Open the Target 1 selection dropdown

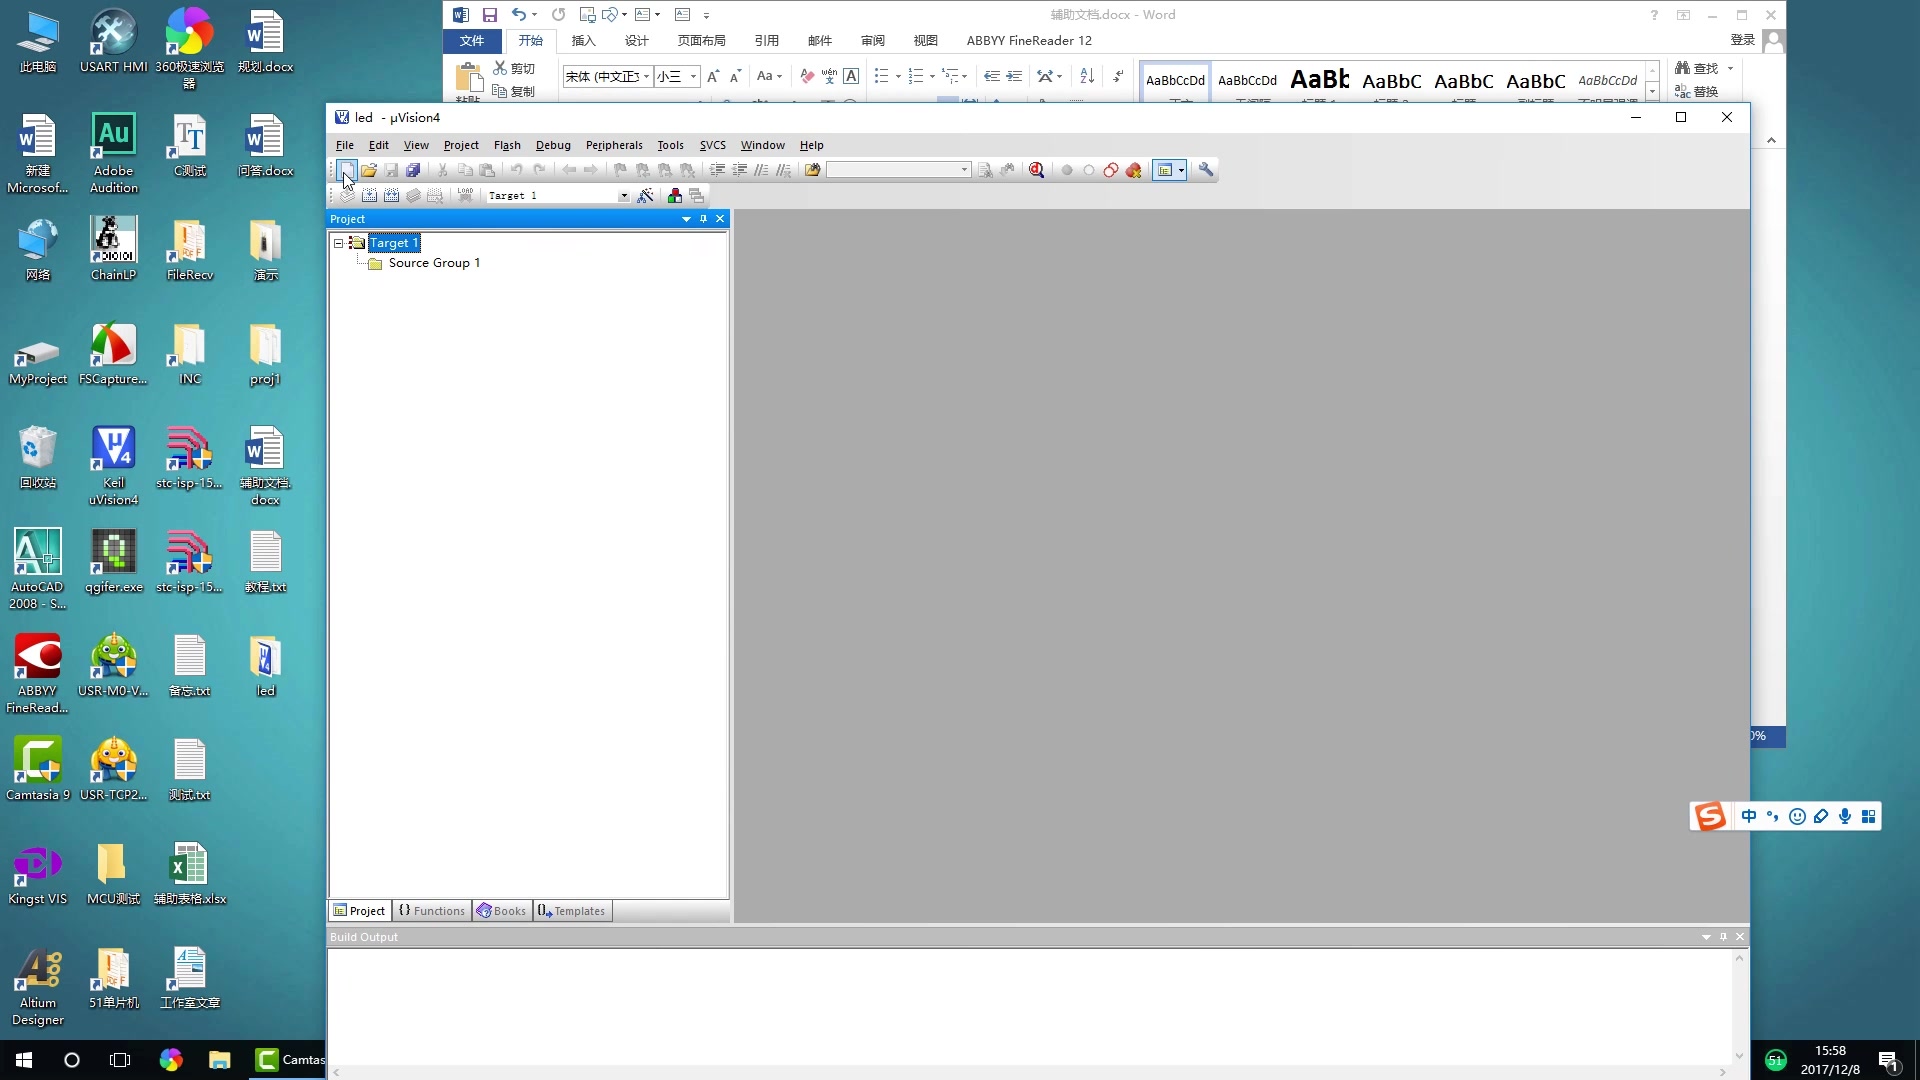(624, 196)
